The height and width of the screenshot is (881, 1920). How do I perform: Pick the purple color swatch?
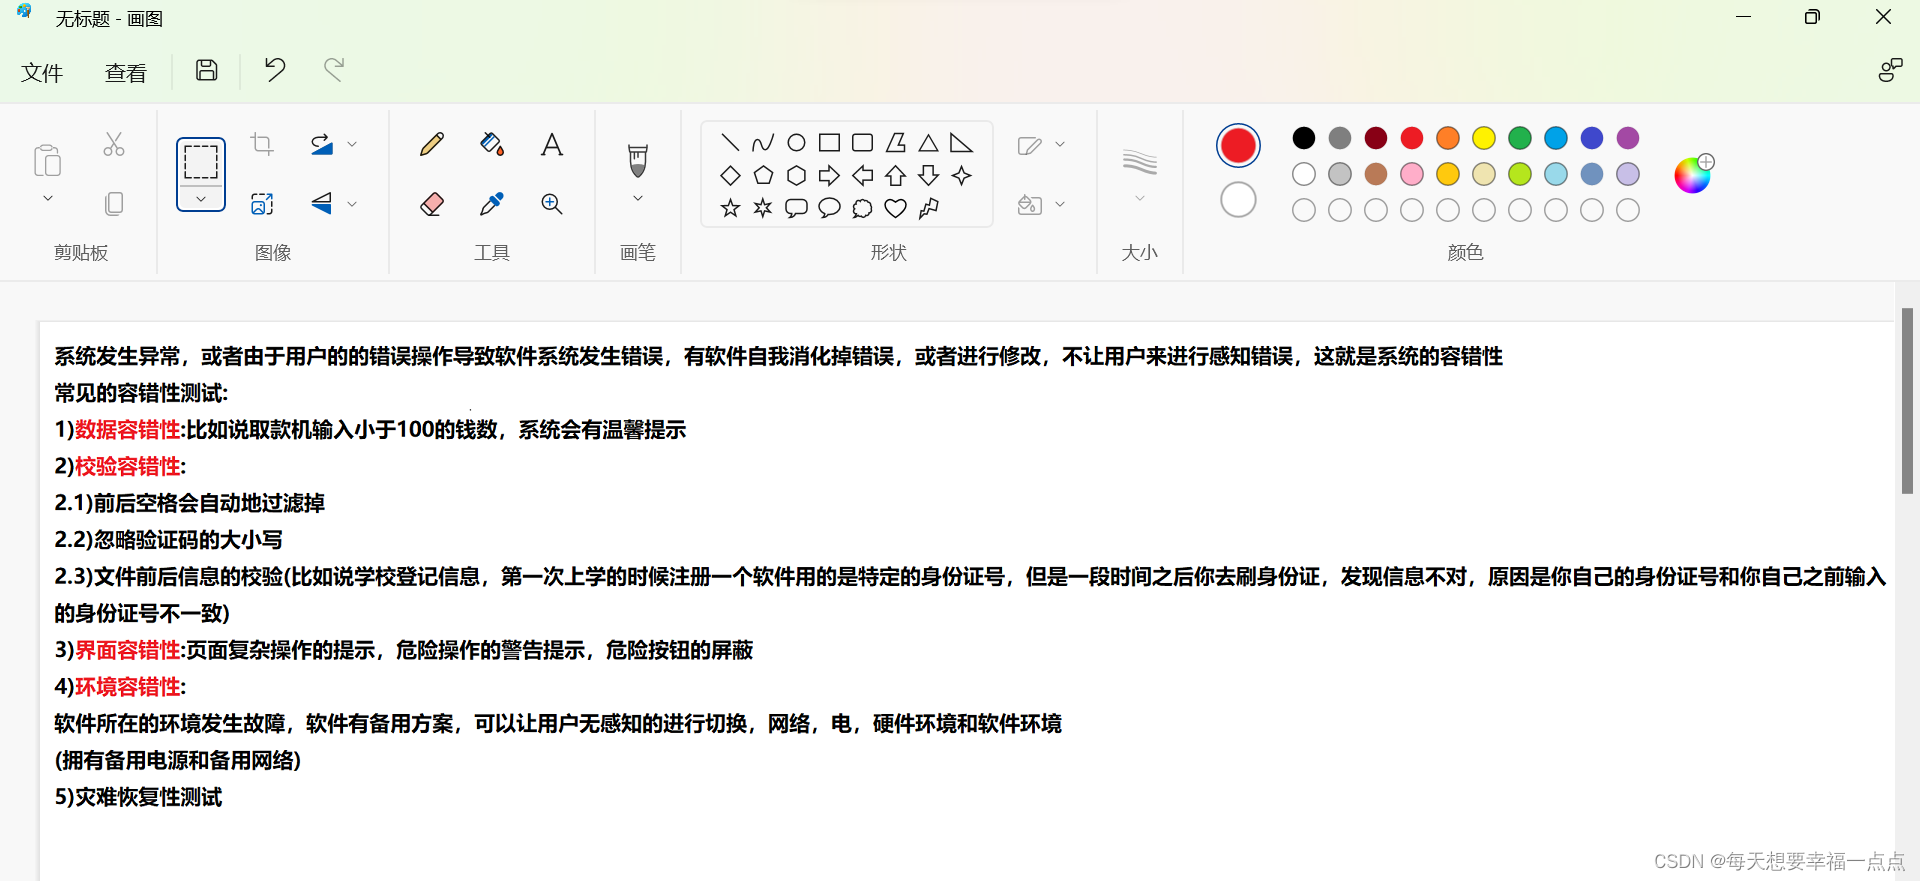point(1628,138)
